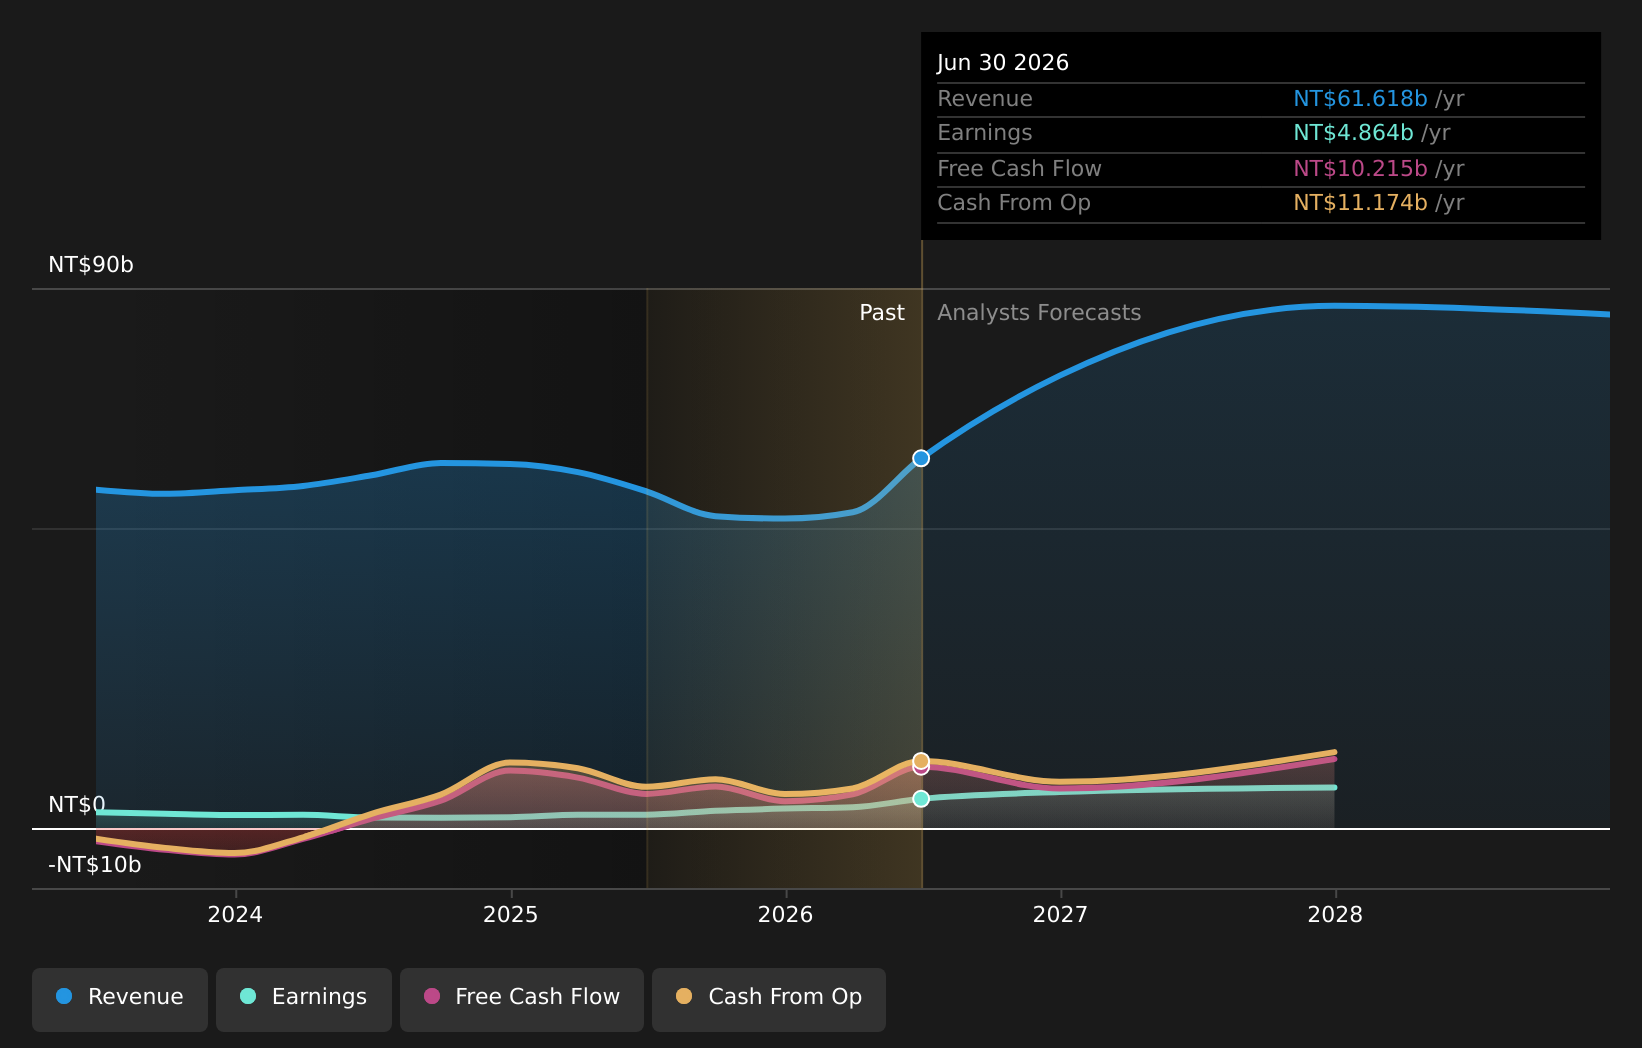Click the Past label on chart
This screenshot has height=1048, width=1642.
(882, 313)
